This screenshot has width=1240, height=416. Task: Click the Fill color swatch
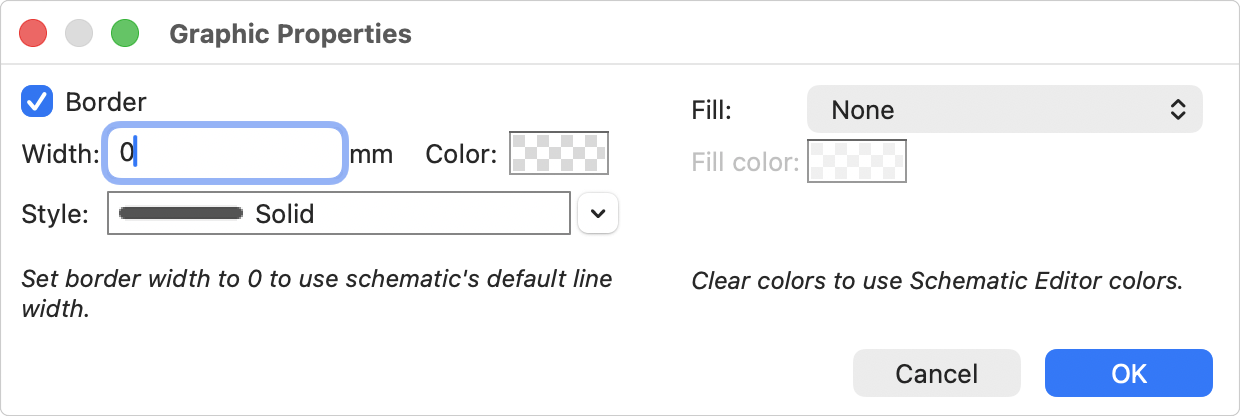point(856,161)
